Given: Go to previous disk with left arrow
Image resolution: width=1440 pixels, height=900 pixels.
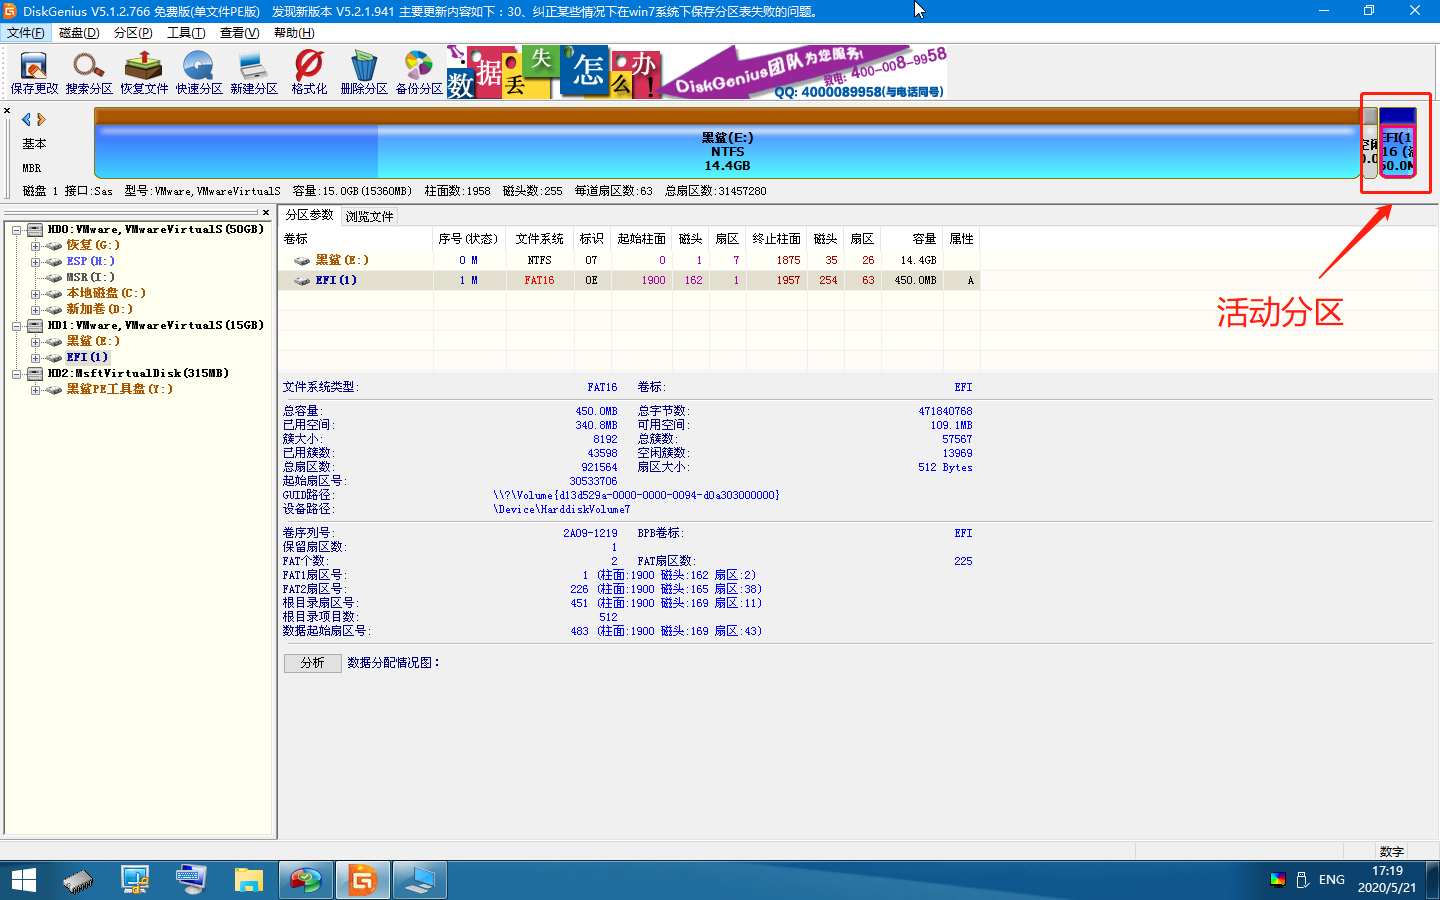Looking at the screenshot, I should tap(27, 119).
